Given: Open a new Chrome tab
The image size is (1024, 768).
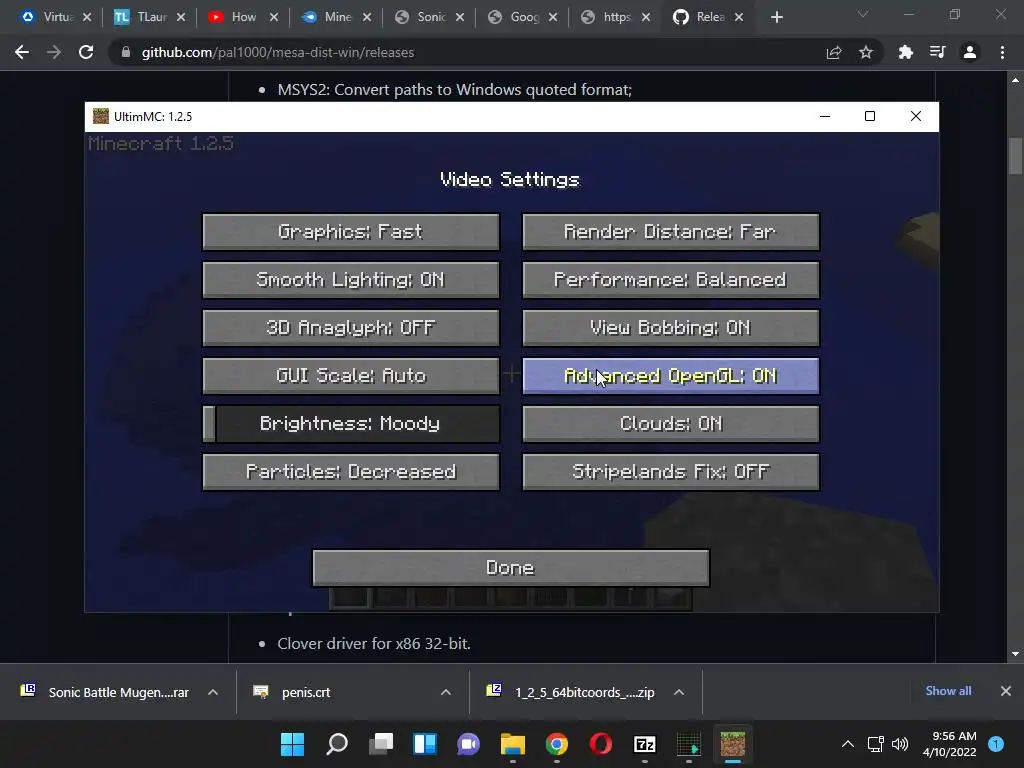Looking at the screenshot, I should click(776, 17).
